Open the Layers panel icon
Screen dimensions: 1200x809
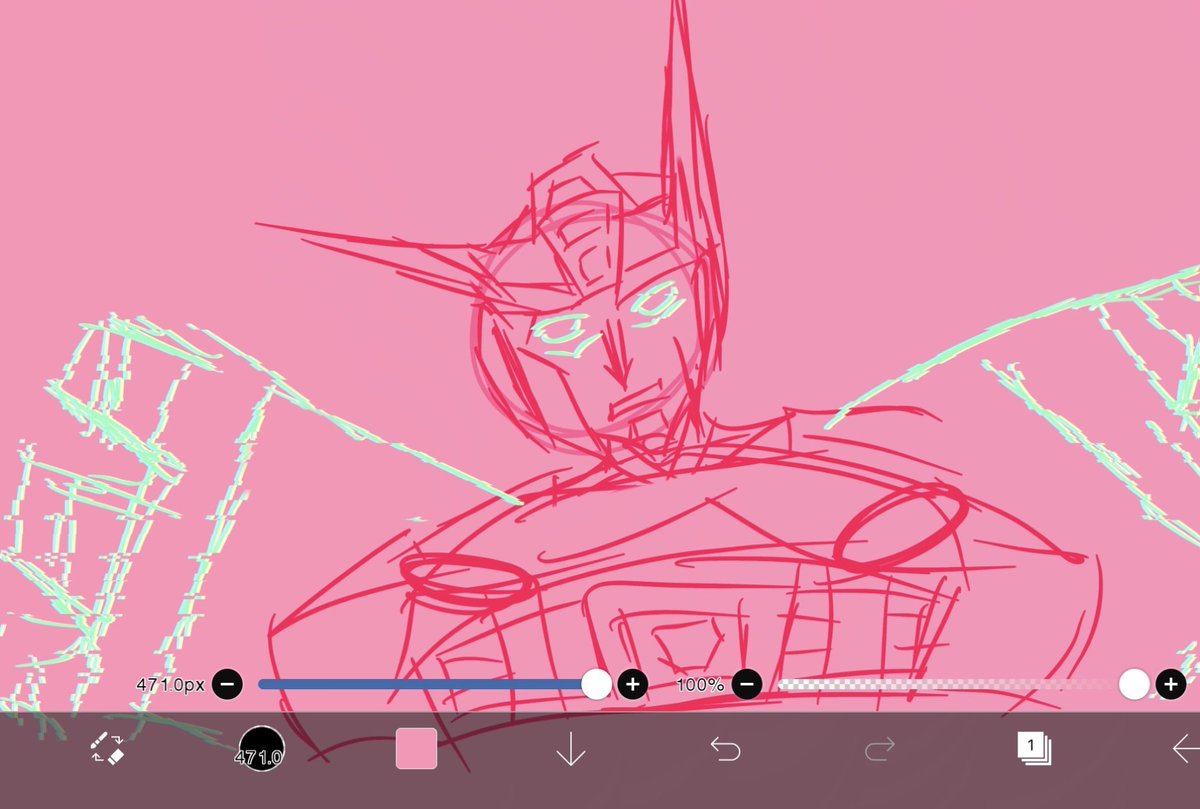[x=1033, y=748]
